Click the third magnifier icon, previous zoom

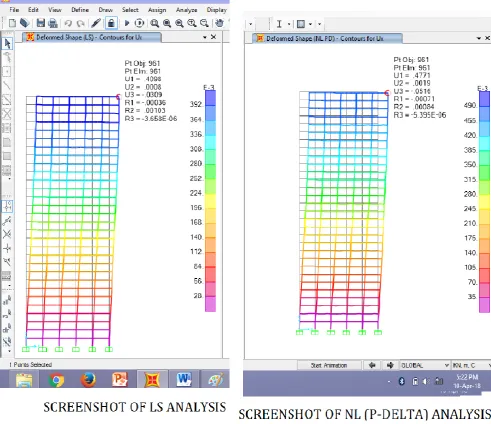(179, 23)
